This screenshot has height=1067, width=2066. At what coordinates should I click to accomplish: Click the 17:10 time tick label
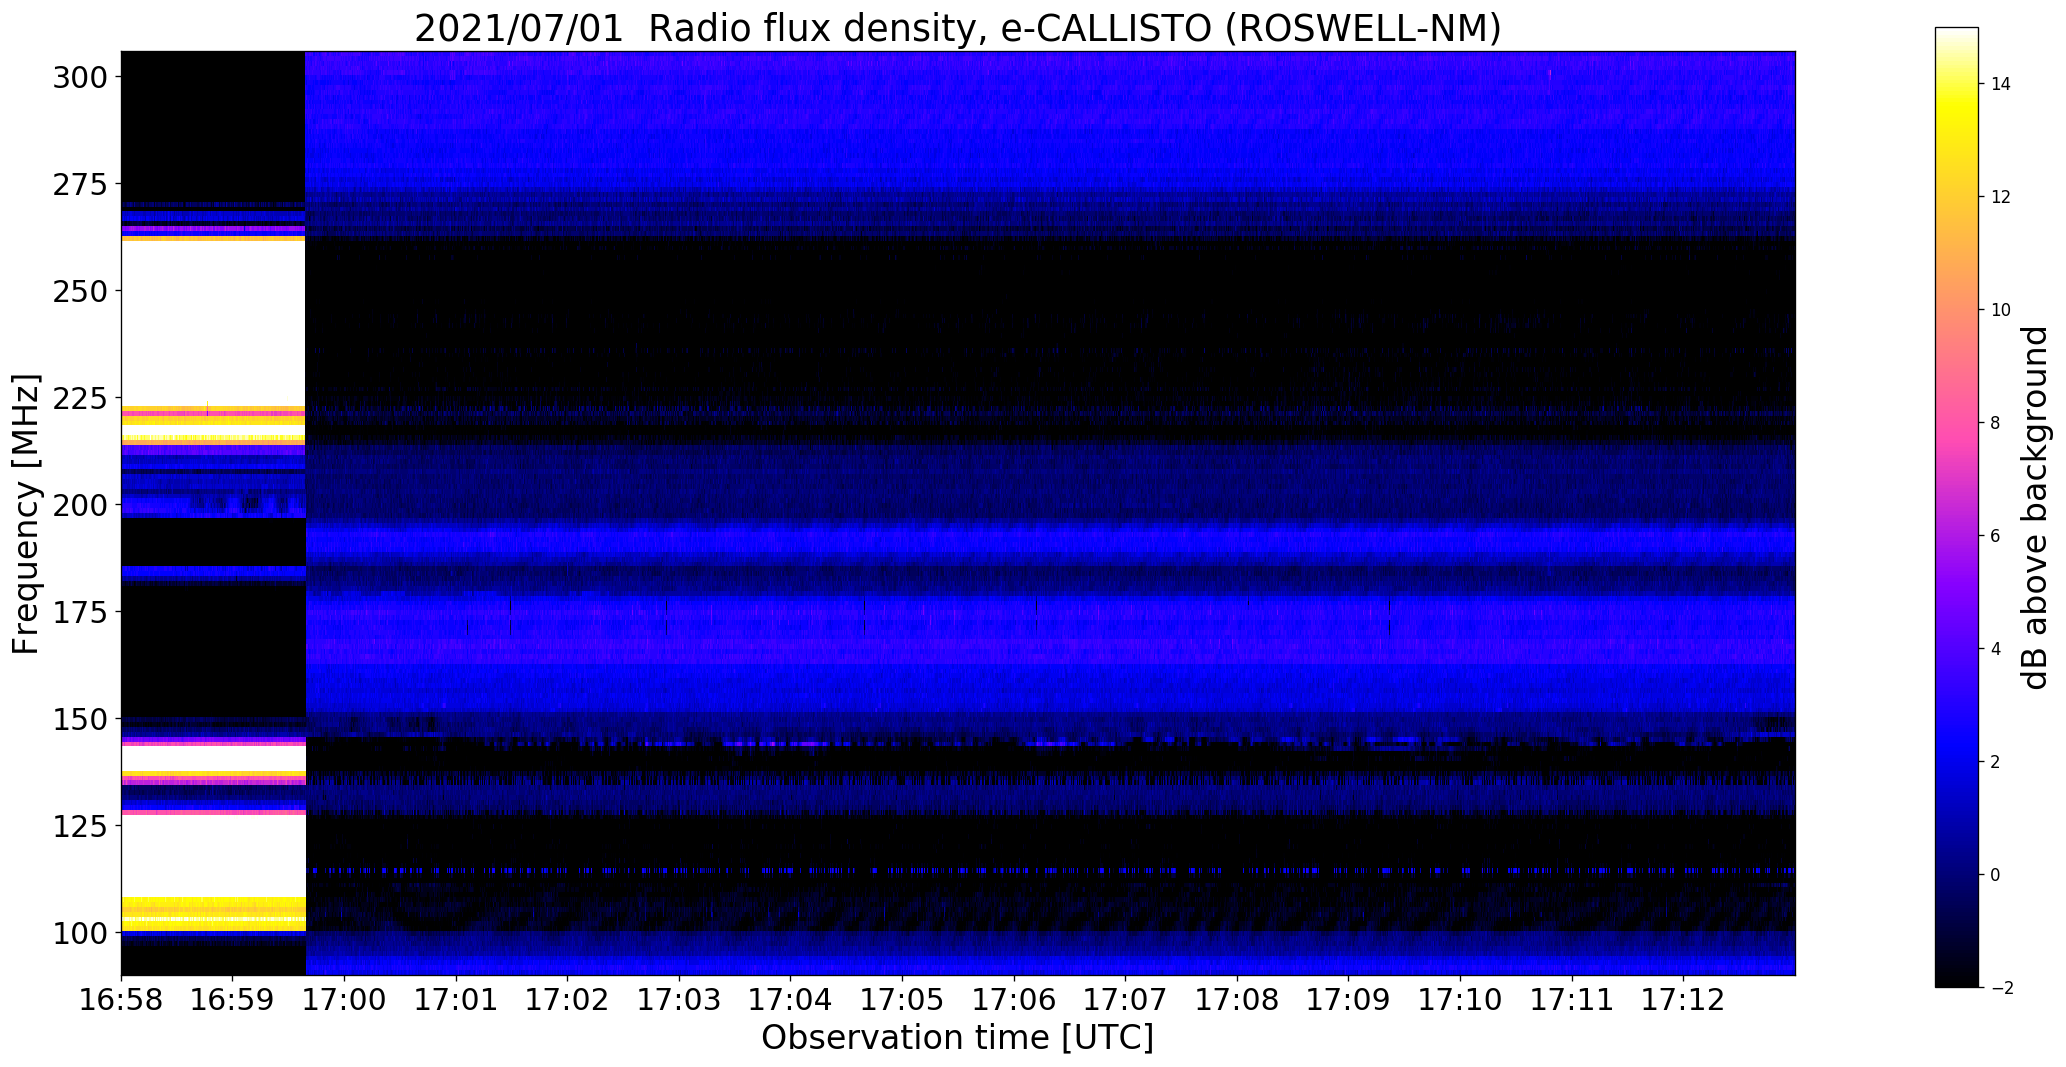[x=1461, y=1001]
